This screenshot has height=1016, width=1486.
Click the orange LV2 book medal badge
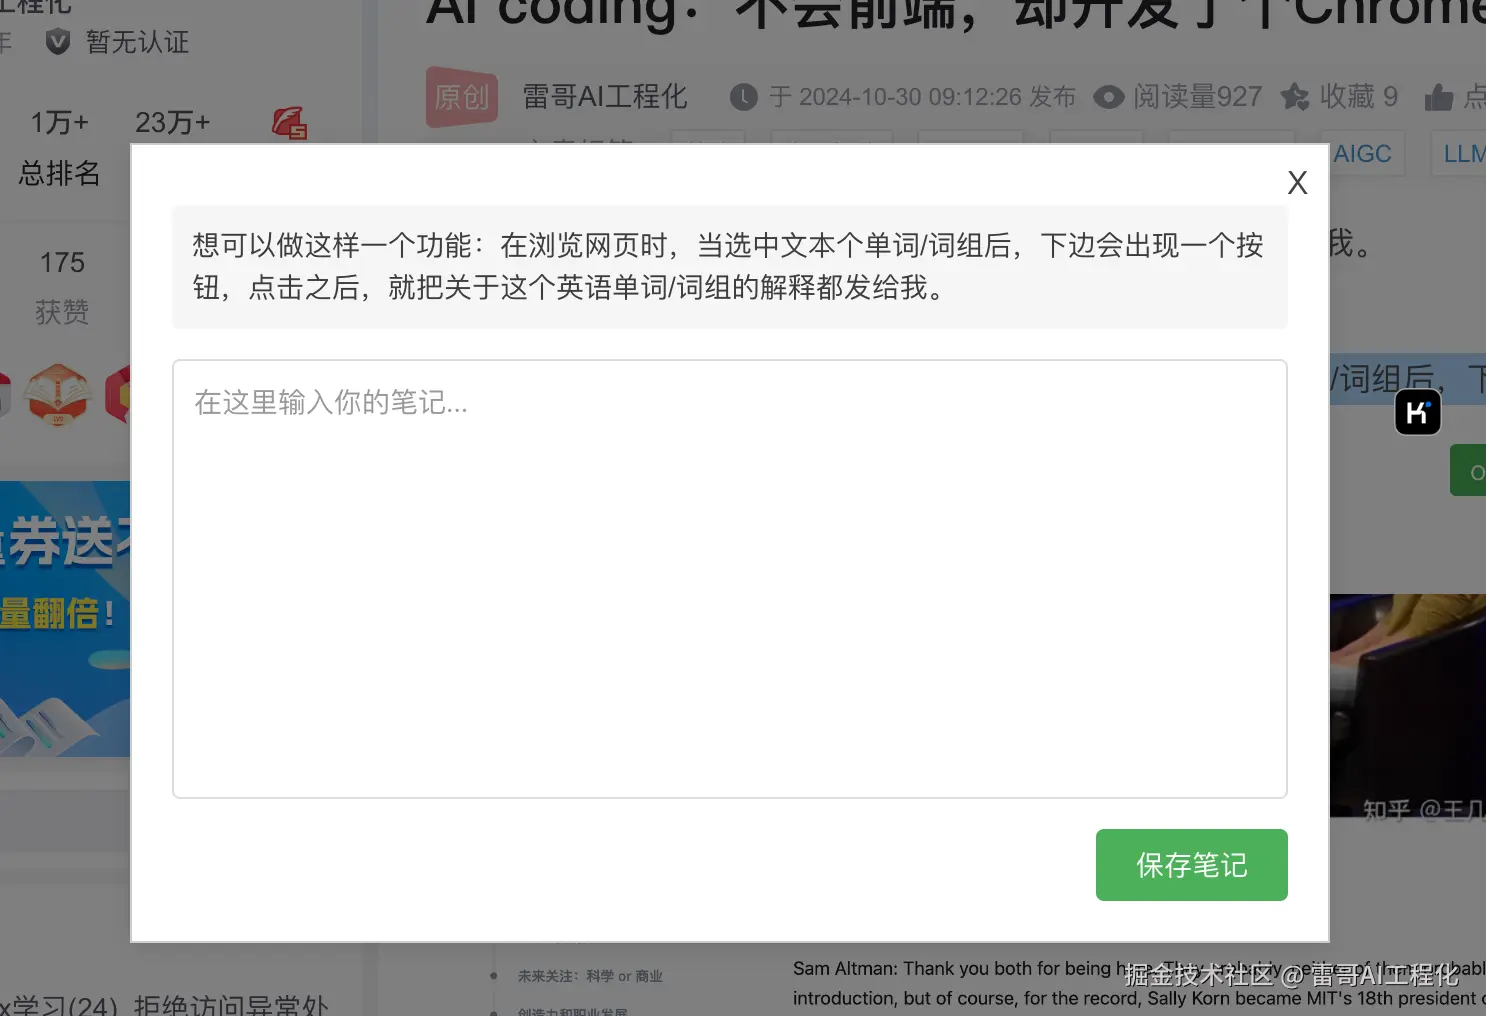[60, 394]
